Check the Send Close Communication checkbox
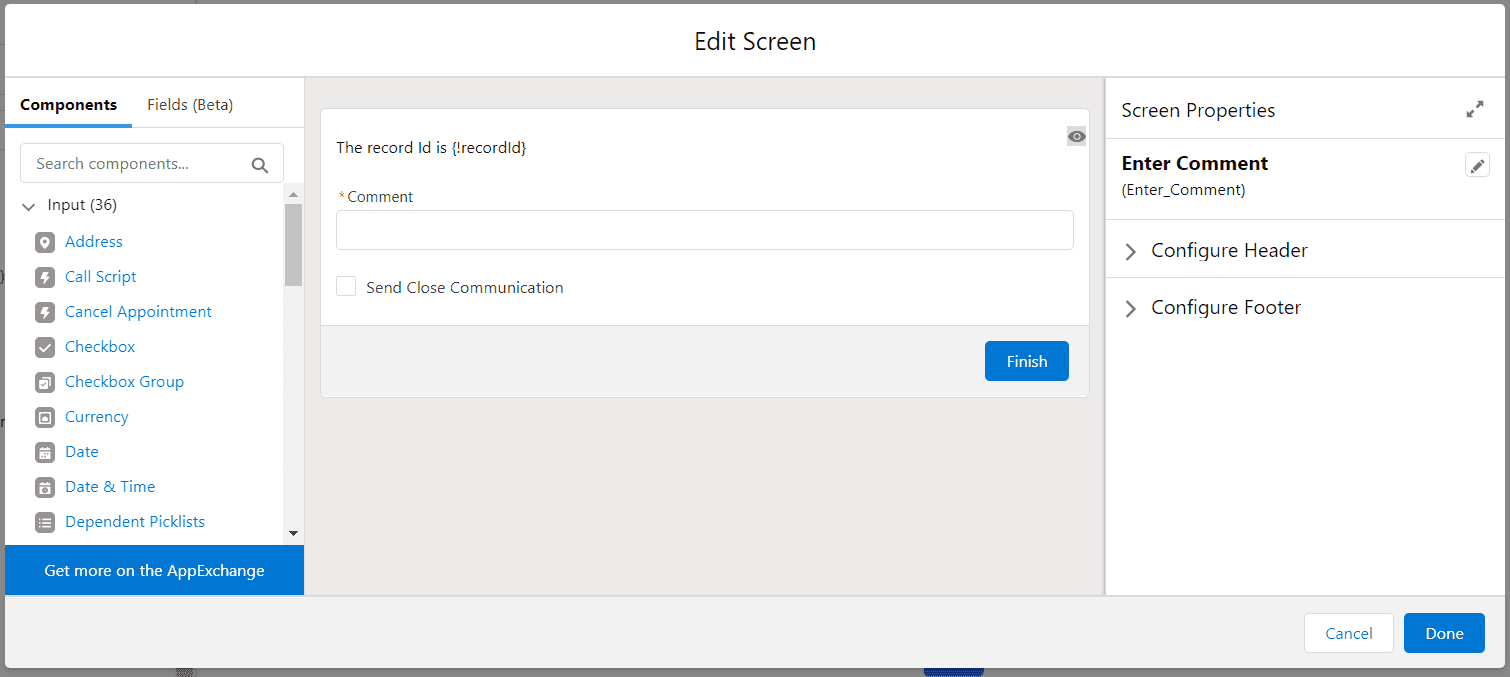This screenshot has width=1510, height=677. (x=346, y=287)
